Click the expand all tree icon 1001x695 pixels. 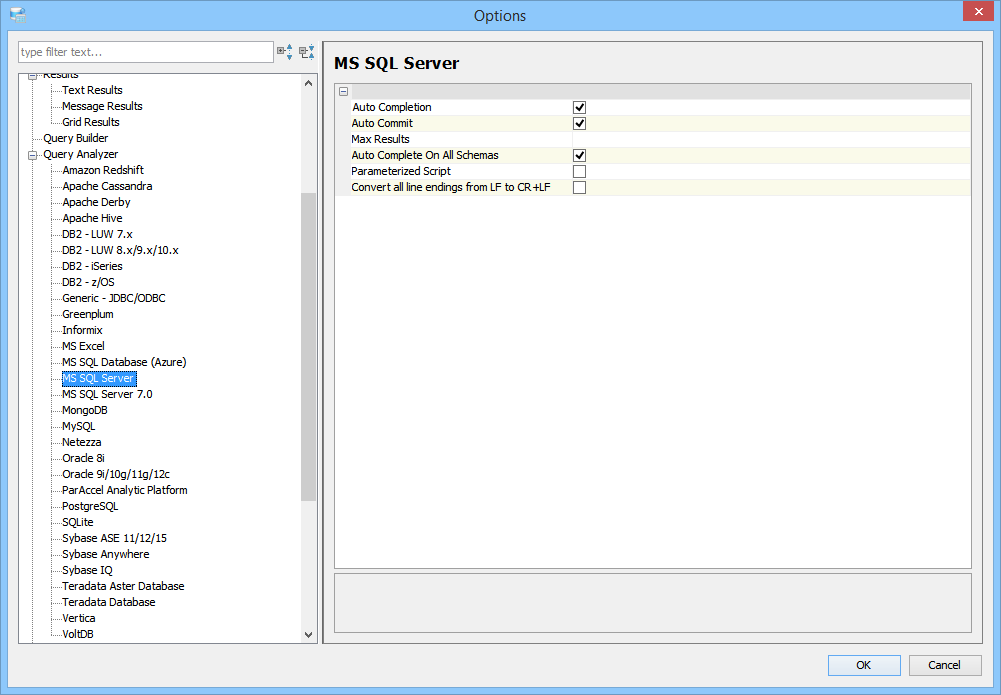point(285,52)
